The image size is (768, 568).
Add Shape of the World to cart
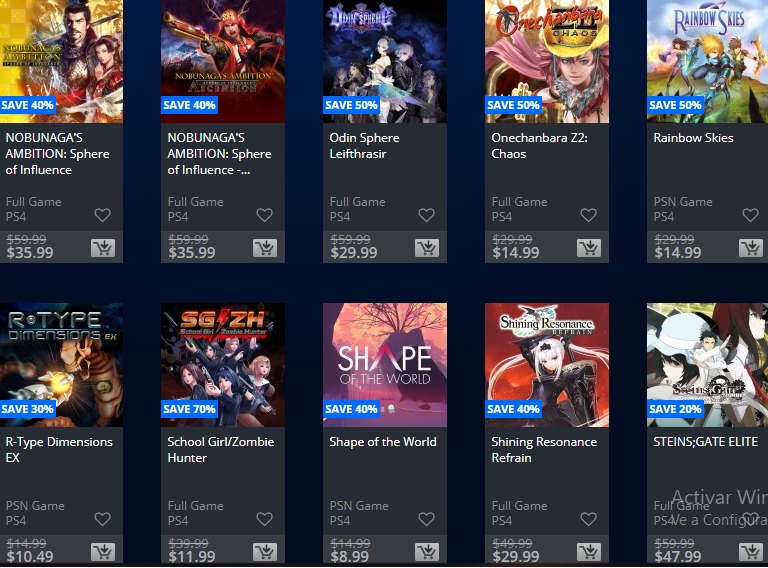click(427, 552)
